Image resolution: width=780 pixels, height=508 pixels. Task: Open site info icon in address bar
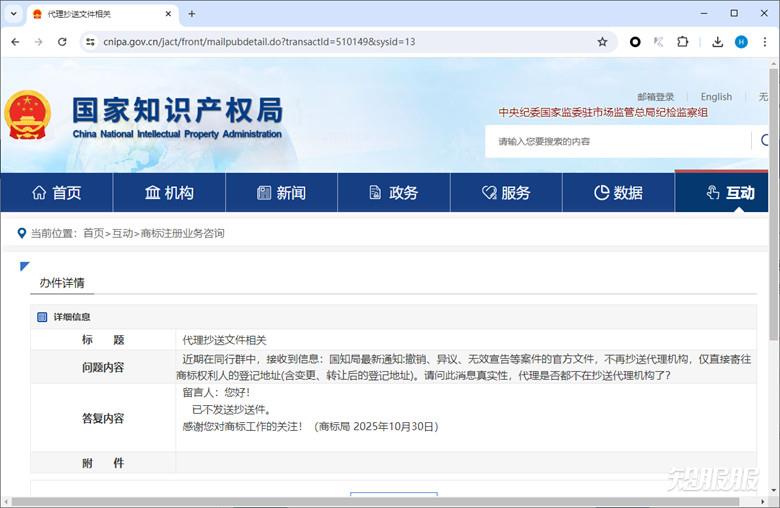coord(90,42)
